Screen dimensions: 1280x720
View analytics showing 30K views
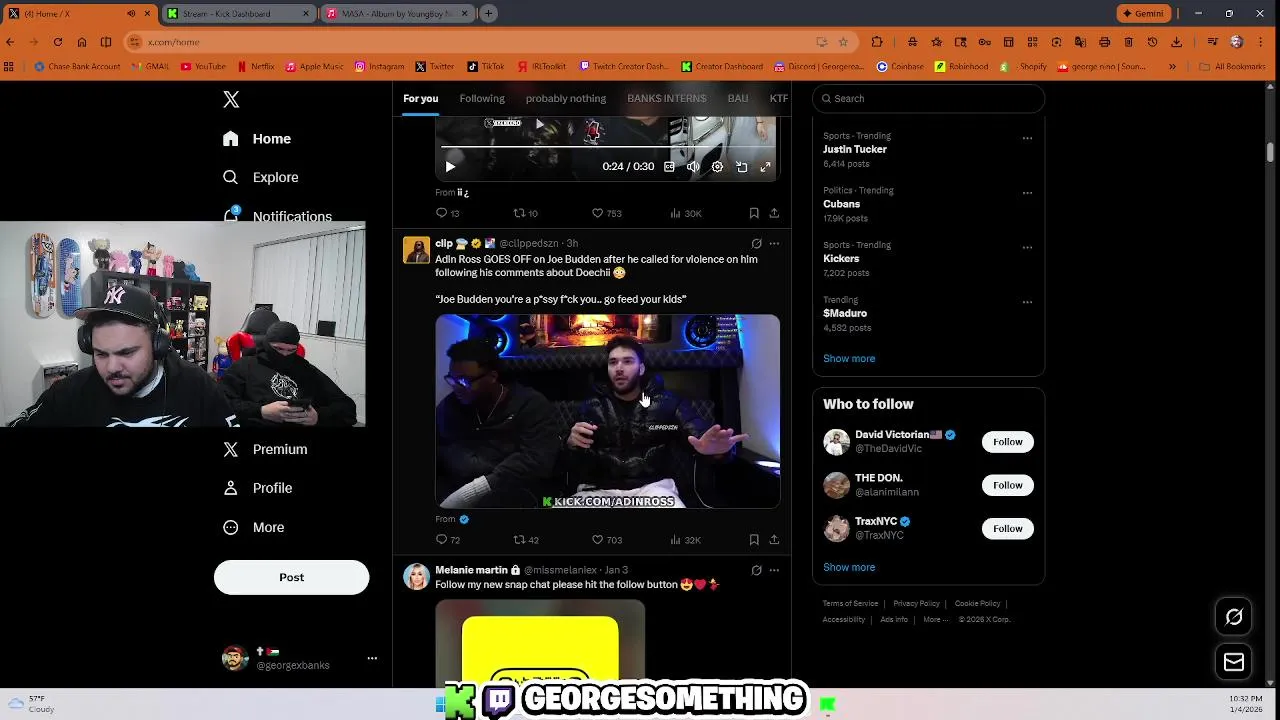[x=685, y=213]
